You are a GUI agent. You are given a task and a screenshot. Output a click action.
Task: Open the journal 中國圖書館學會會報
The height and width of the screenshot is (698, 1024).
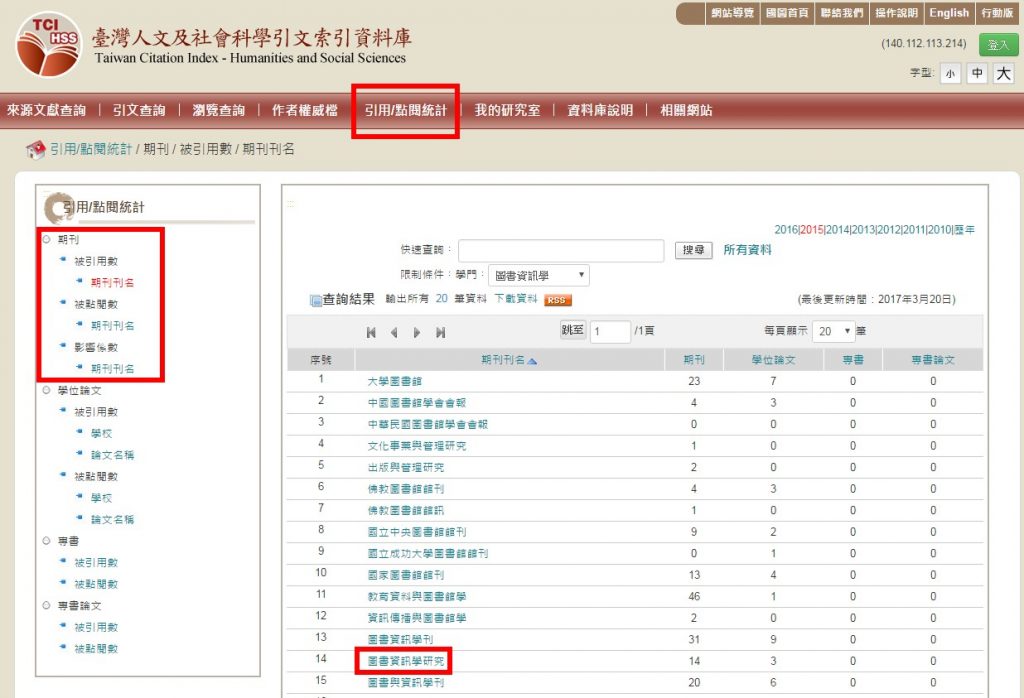click(417, 403)
